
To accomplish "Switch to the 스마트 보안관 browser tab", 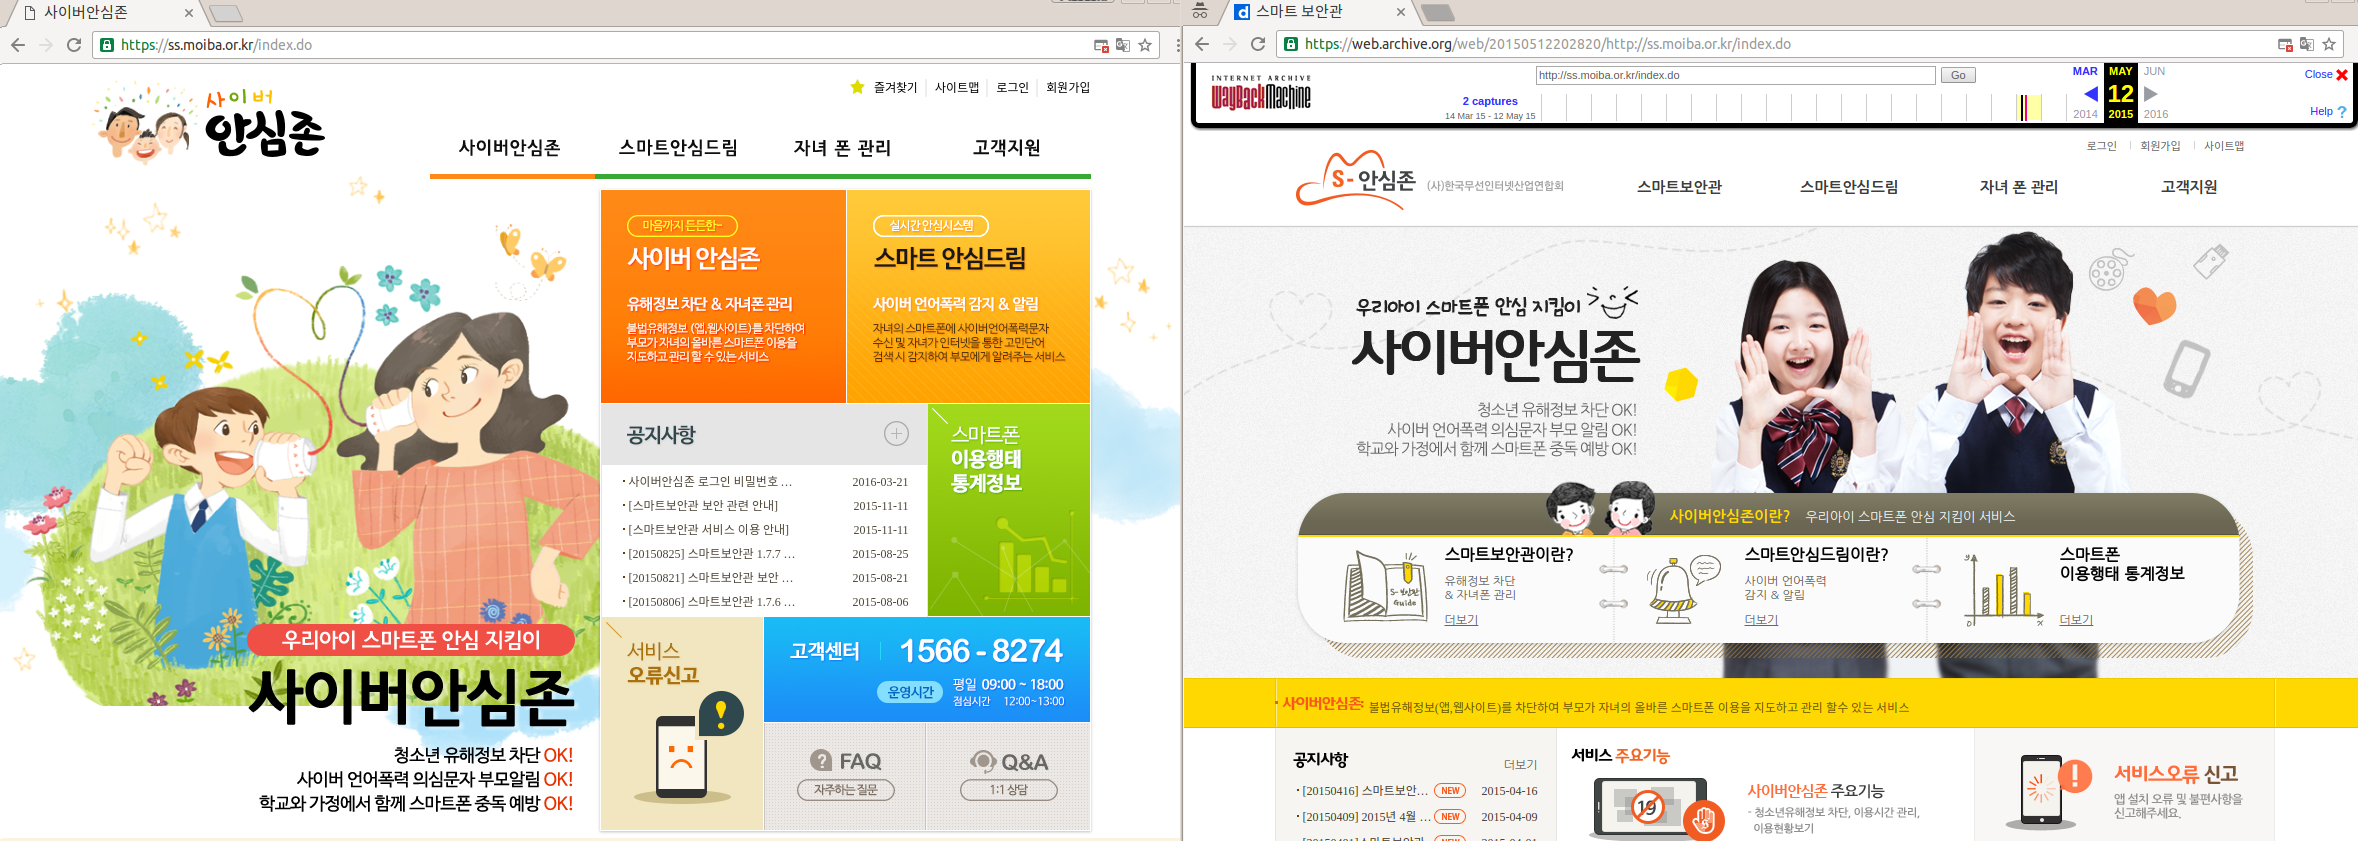I will 1310,12.
